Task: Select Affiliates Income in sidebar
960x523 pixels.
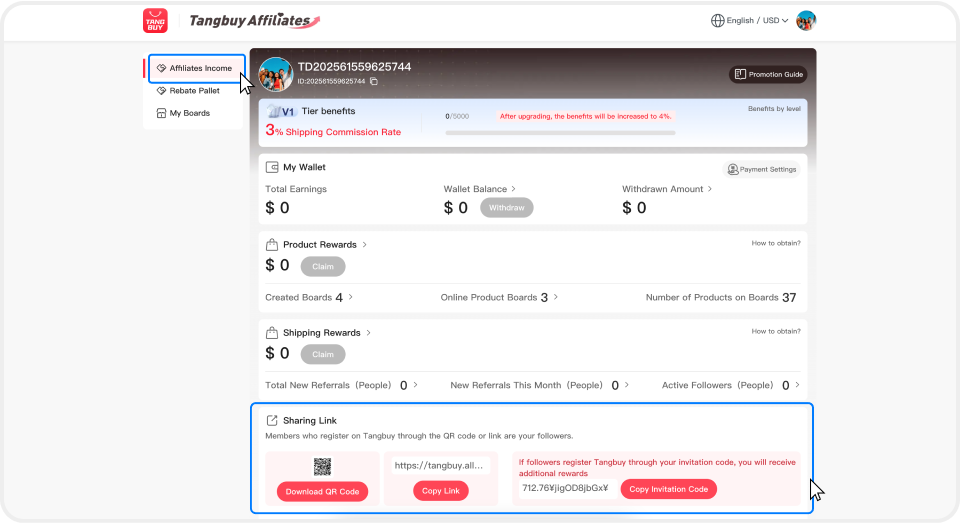Action: coord(199,68)
